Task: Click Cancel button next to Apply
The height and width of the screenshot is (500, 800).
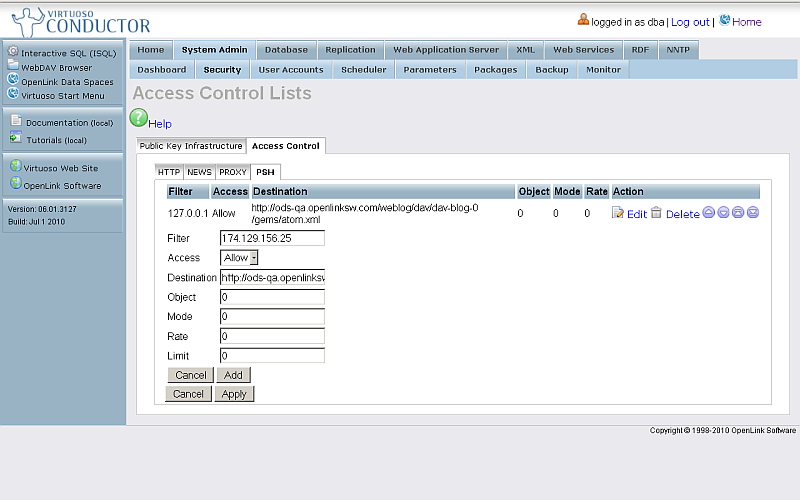Action: click(188, 394)
